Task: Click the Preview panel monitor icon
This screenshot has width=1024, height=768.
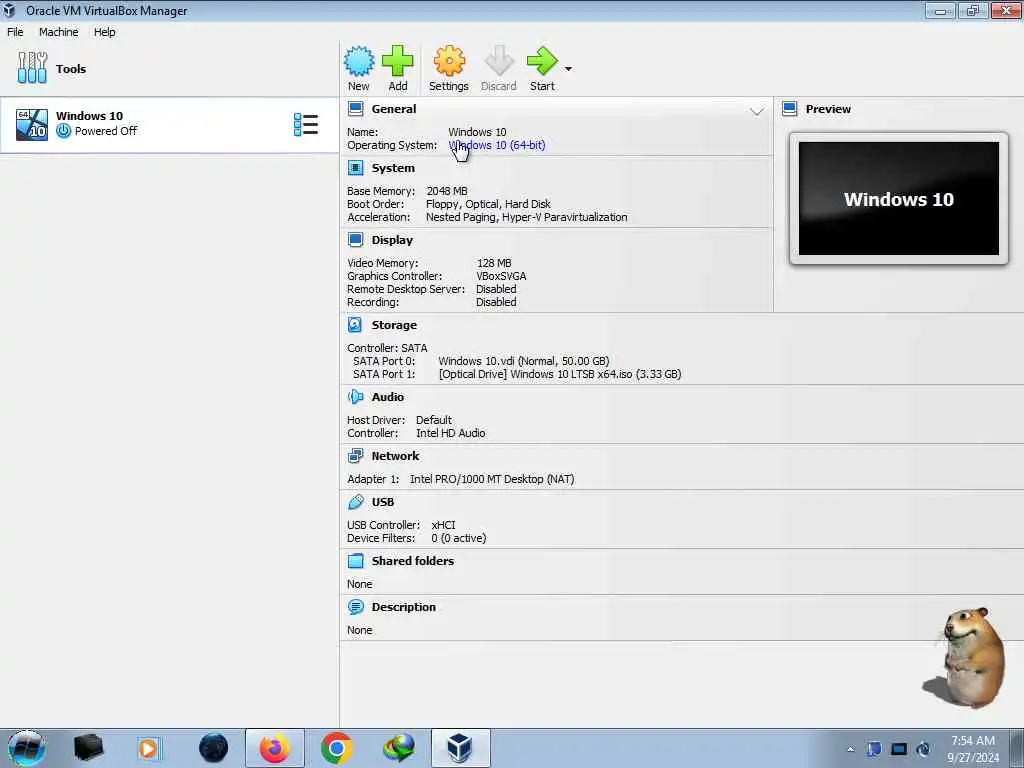Action: [x=790, y=108]
